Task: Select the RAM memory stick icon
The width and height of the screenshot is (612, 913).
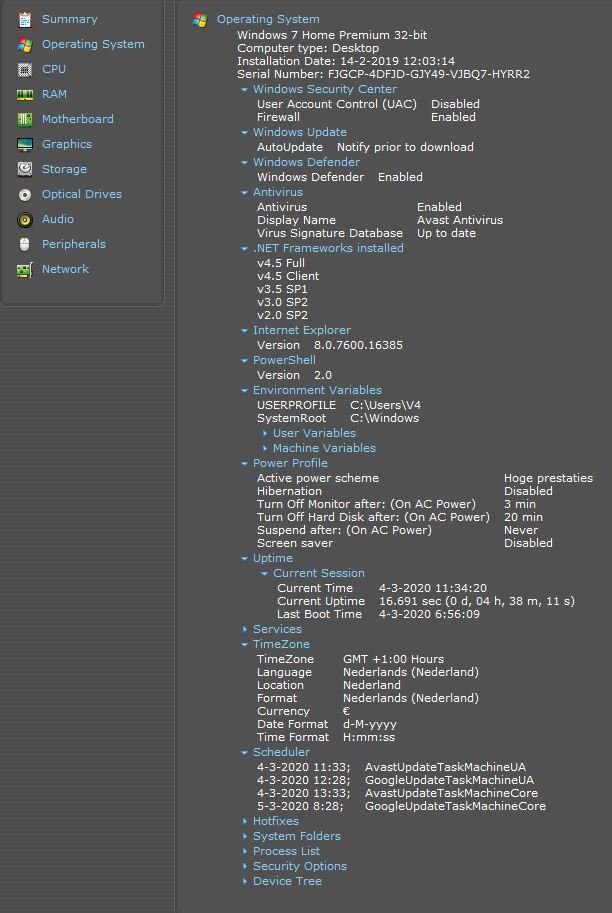Action: tap(24, 94)
